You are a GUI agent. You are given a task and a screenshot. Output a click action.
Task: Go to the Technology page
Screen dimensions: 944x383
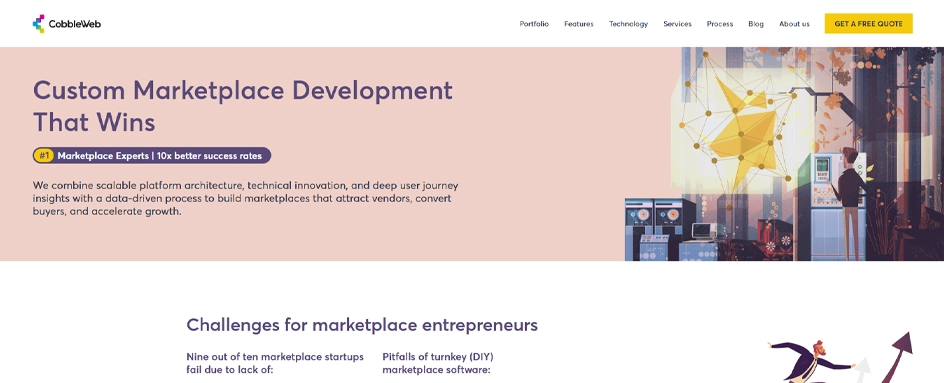(628, 24)
